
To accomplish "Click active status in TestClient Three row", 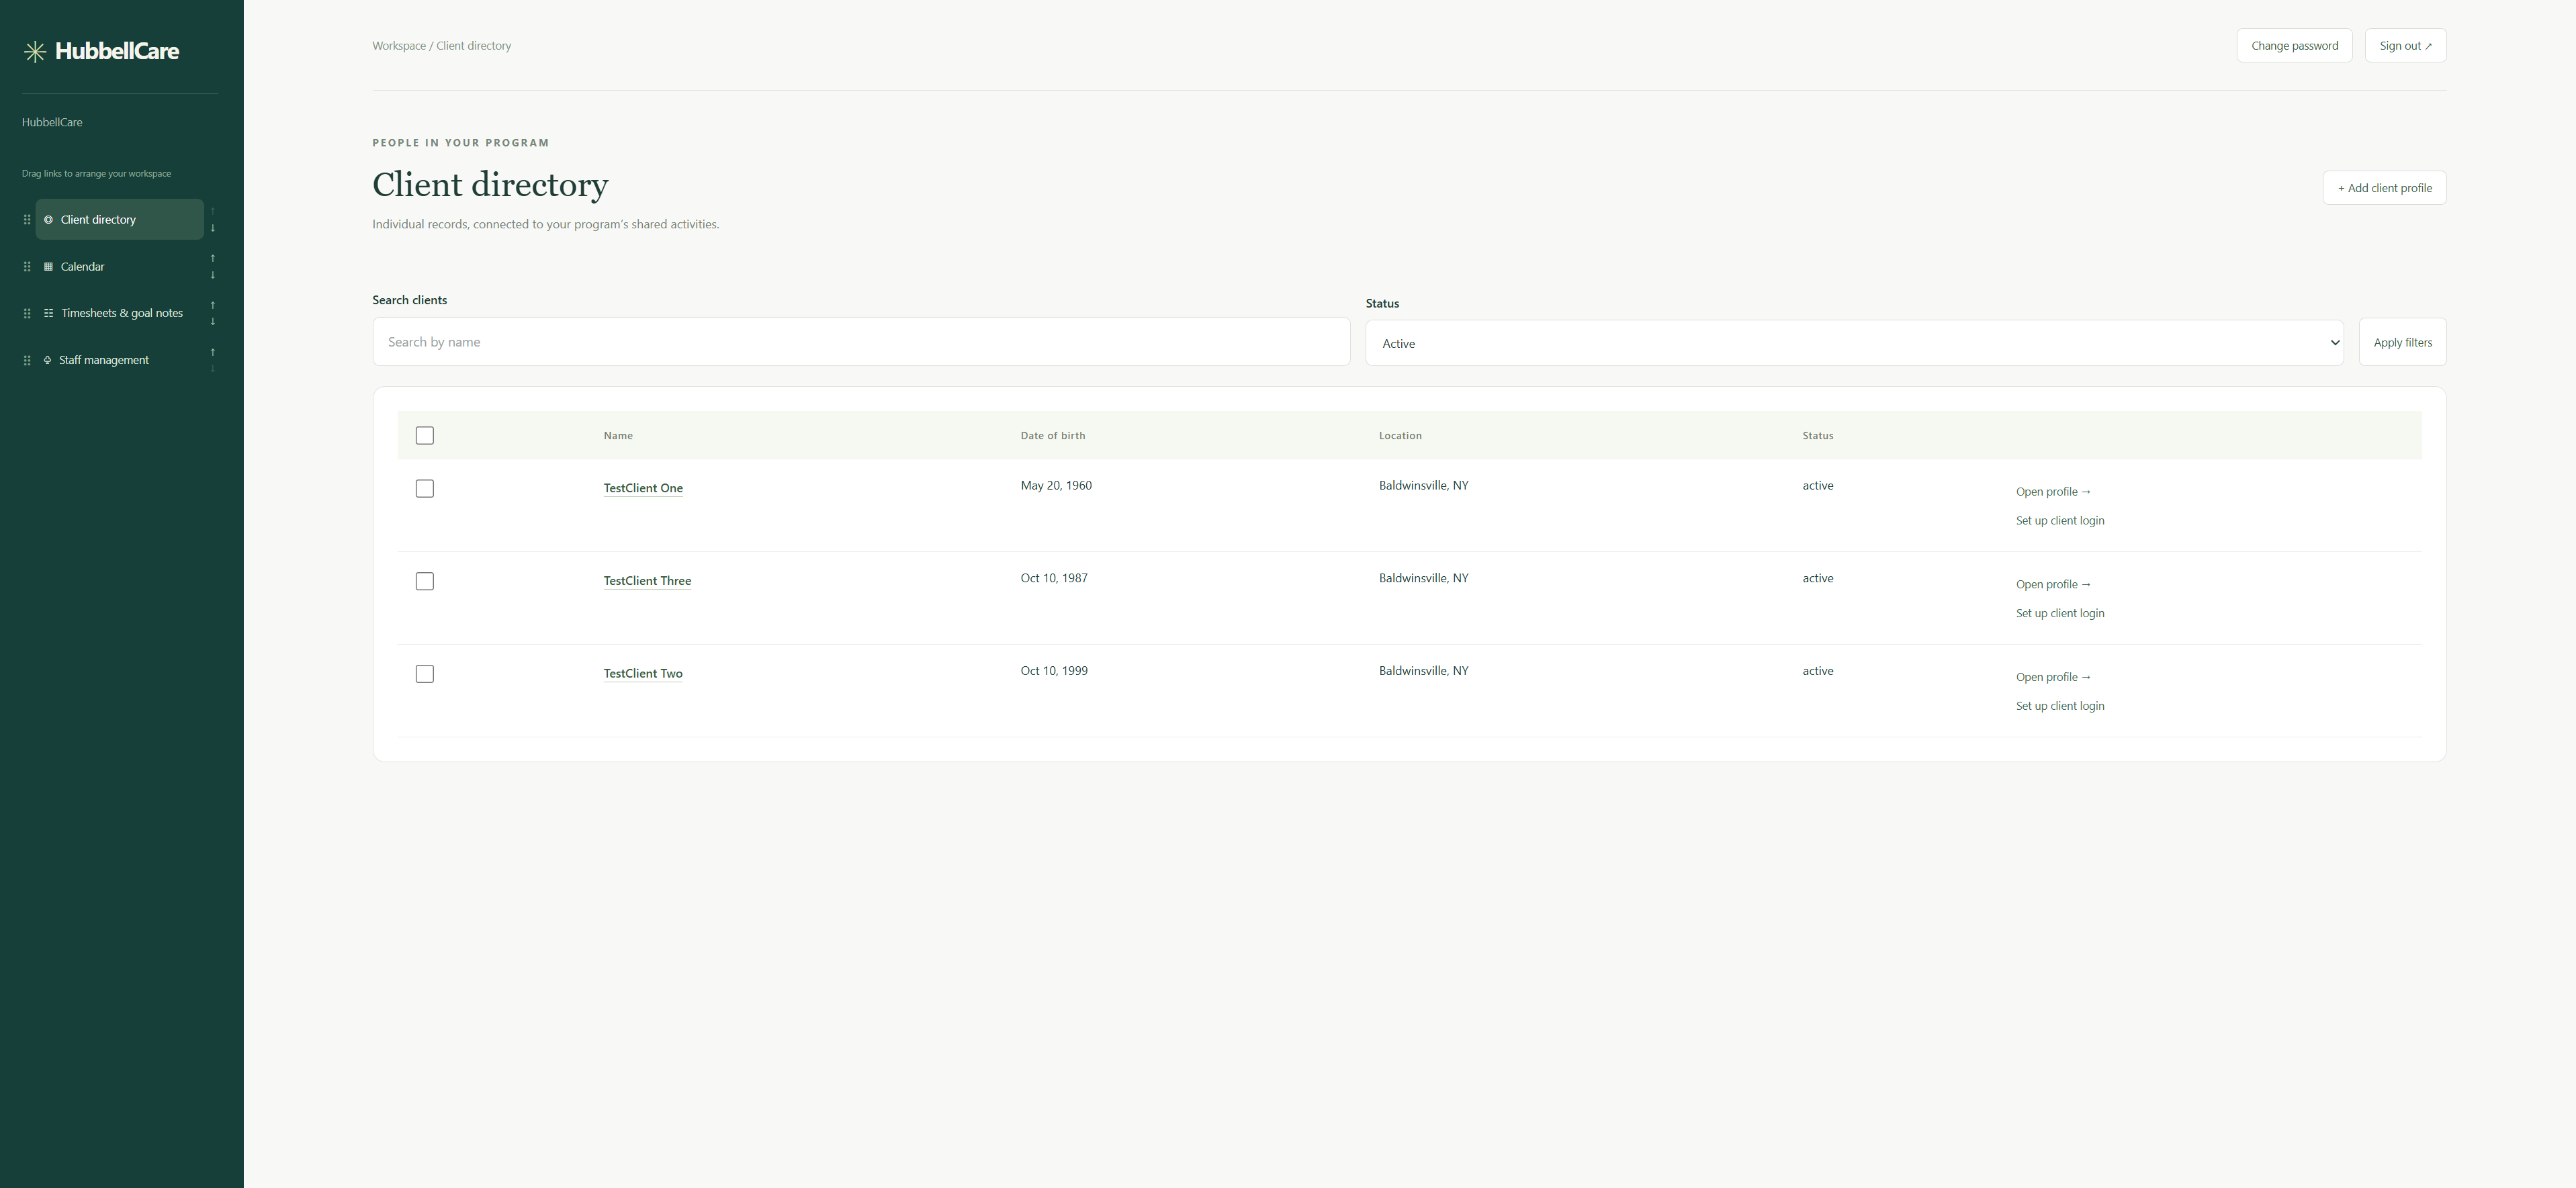I will click(x=1818, y=579).
